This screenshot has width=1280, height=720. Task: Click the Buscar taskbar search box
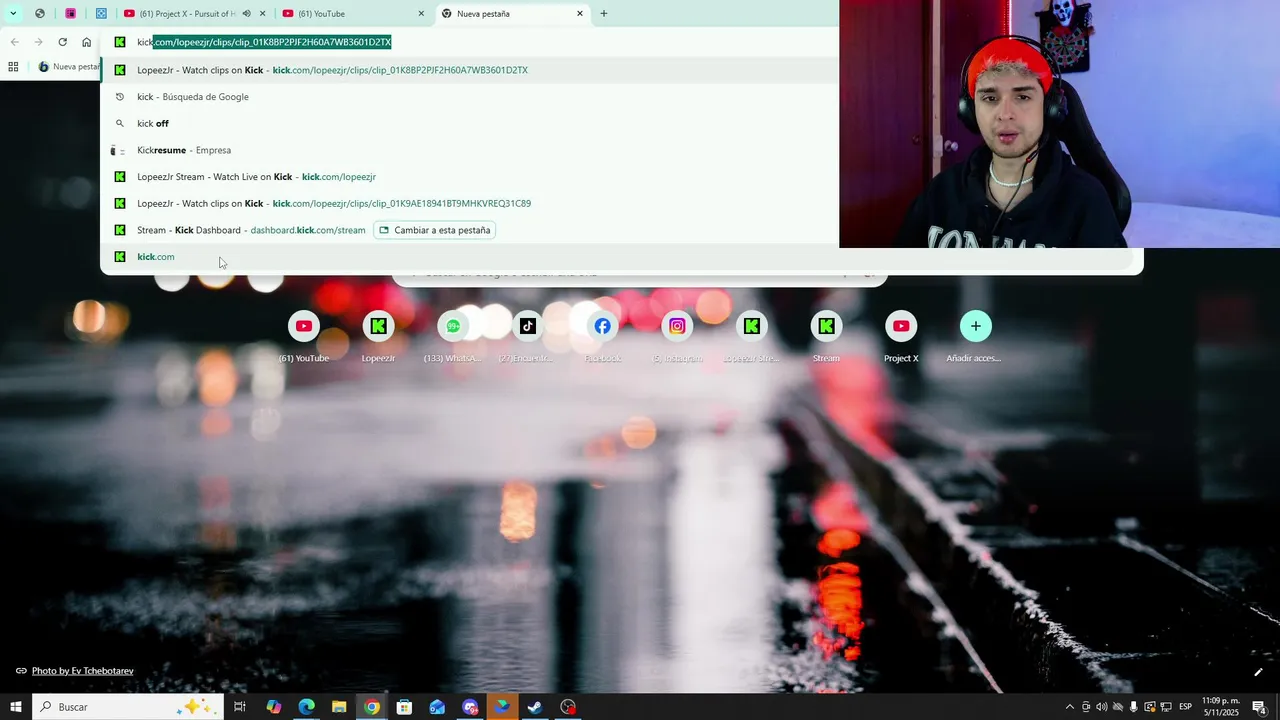pos(128,707)
